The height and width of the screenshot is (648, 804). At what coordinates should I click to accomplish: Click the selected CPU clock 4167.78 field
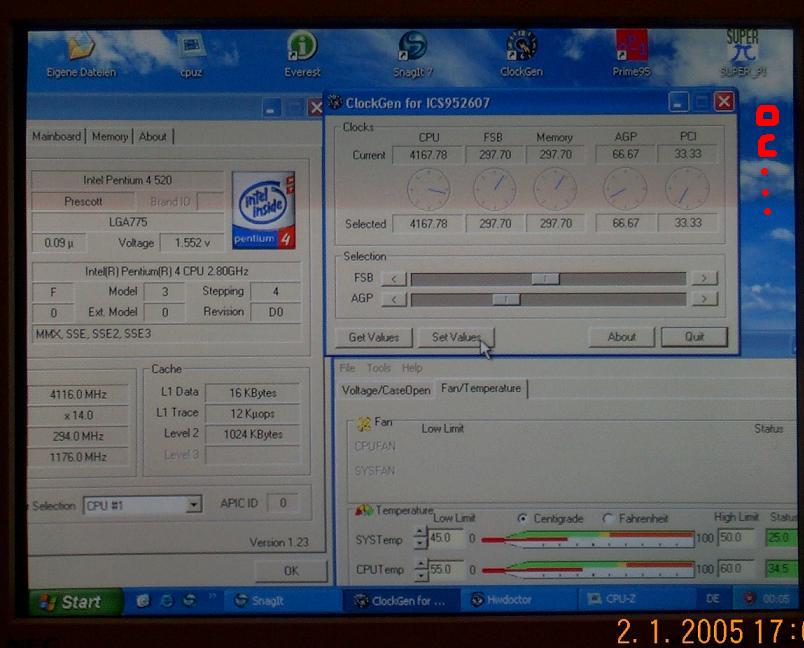428,224
